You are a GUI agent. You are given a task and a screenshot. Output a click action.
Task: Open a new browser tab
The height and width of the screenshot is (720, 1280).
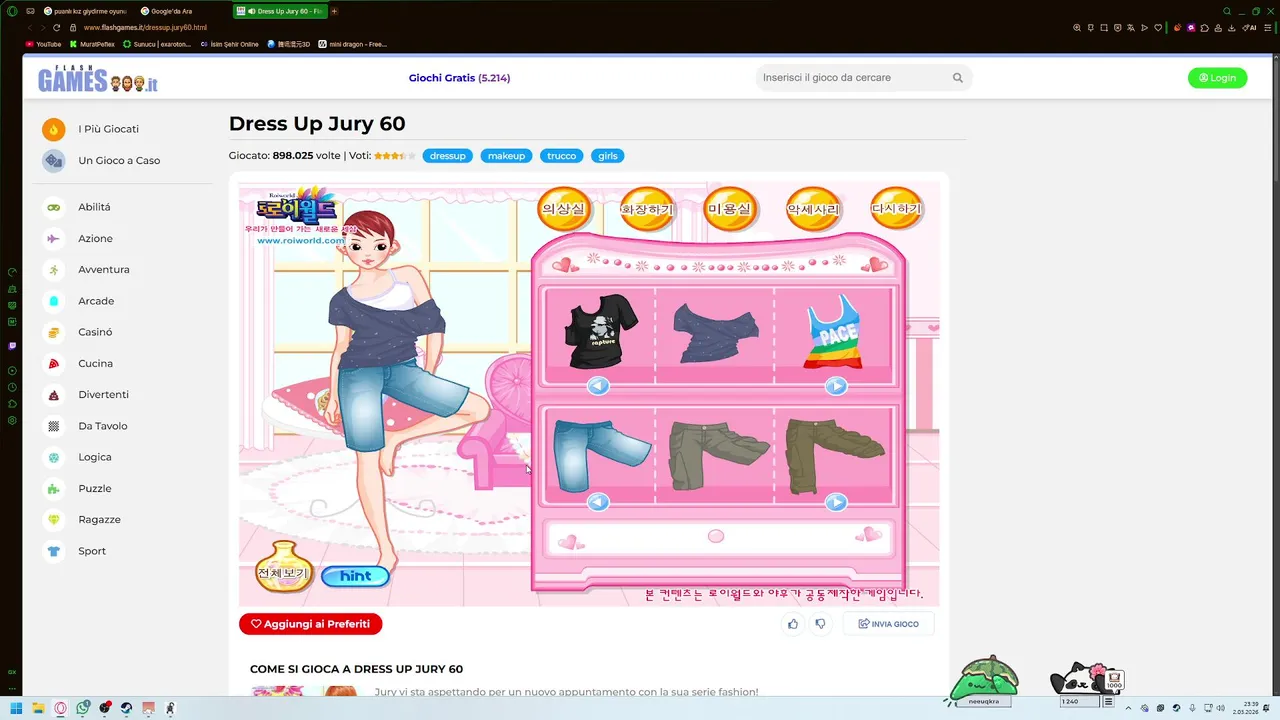point(334,11)
